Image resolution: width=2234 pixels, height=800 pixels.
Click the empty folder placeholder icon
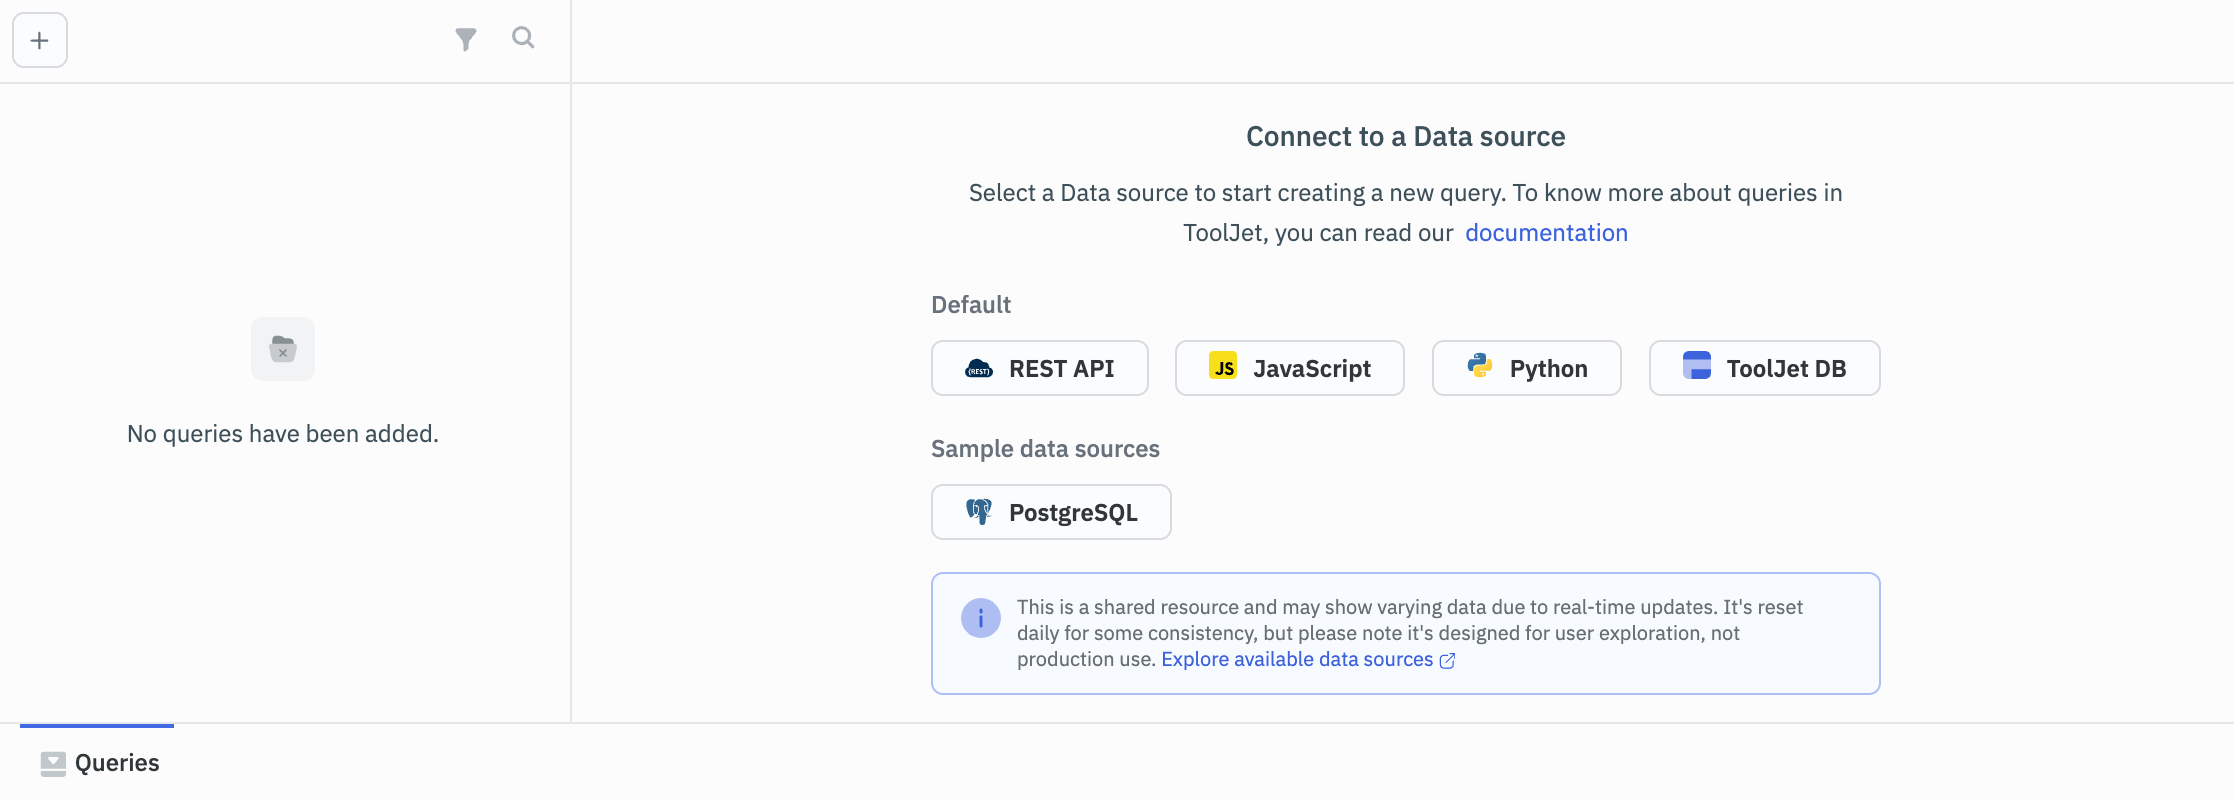click(x=283, y=349)
